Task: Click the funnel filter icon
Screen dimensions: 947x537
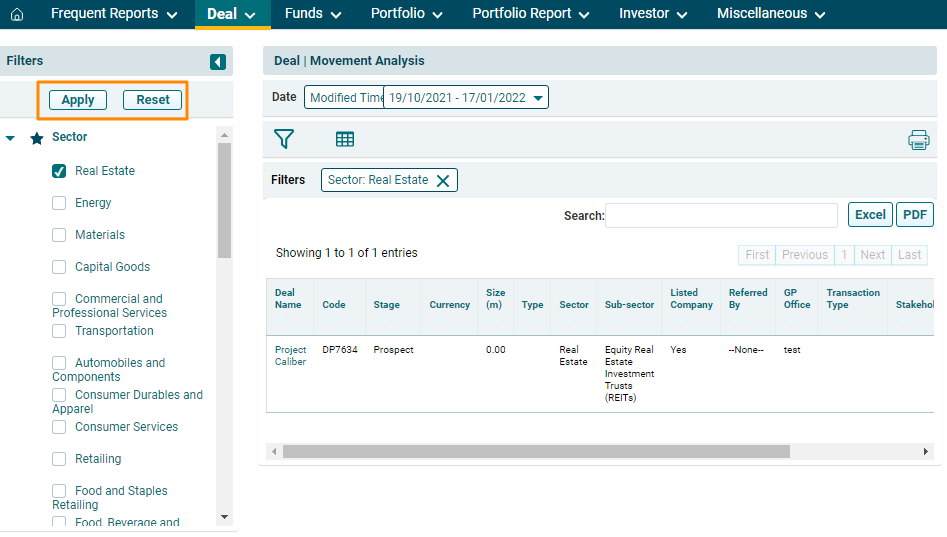Action: (x=284, y=139)
